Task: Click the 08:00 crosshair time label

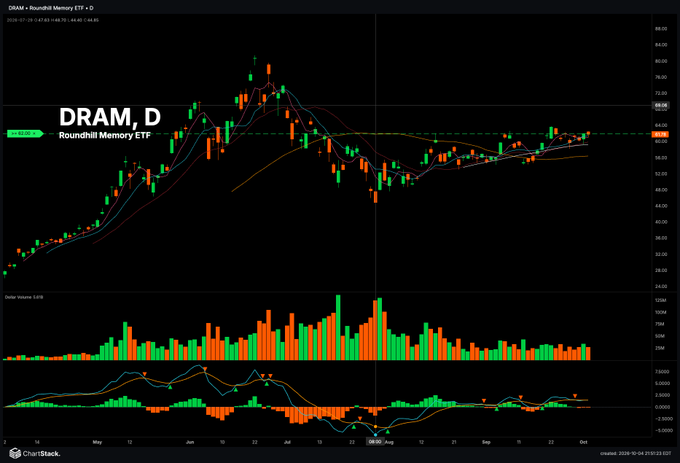Action: (375, 442)
